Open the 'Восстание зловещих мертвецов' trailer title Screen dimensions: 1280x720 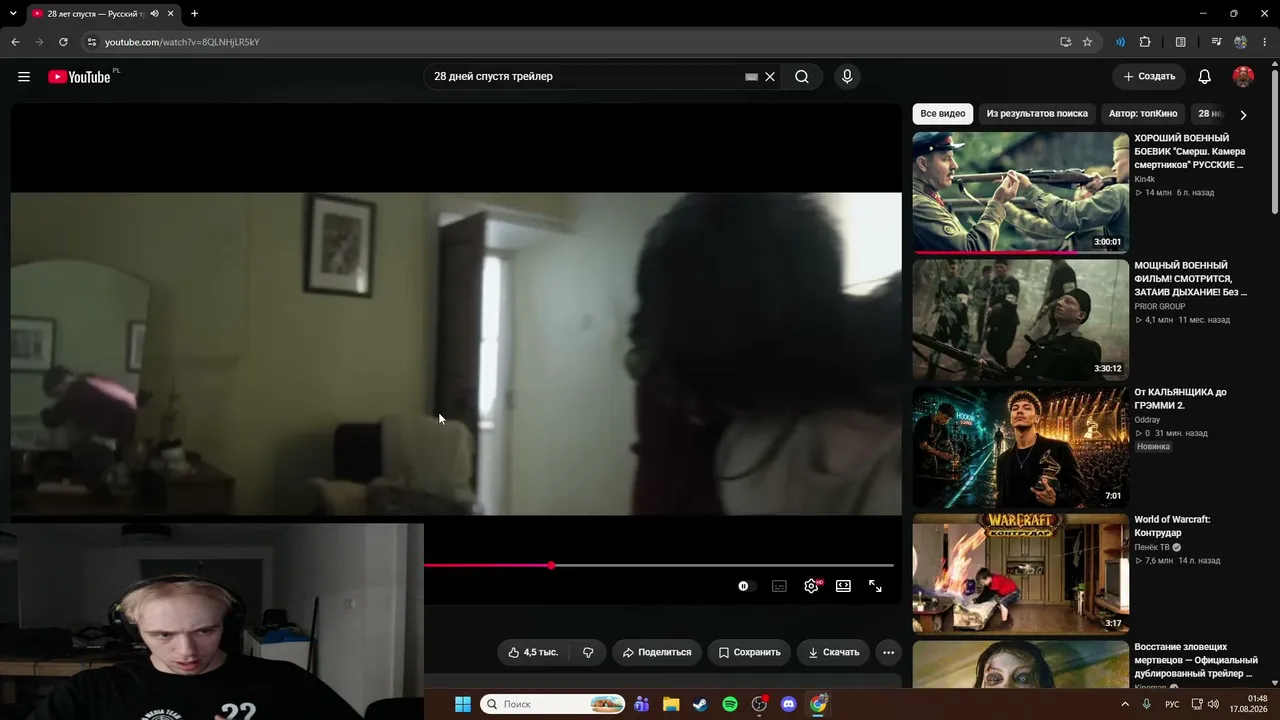coord(1196,660)
